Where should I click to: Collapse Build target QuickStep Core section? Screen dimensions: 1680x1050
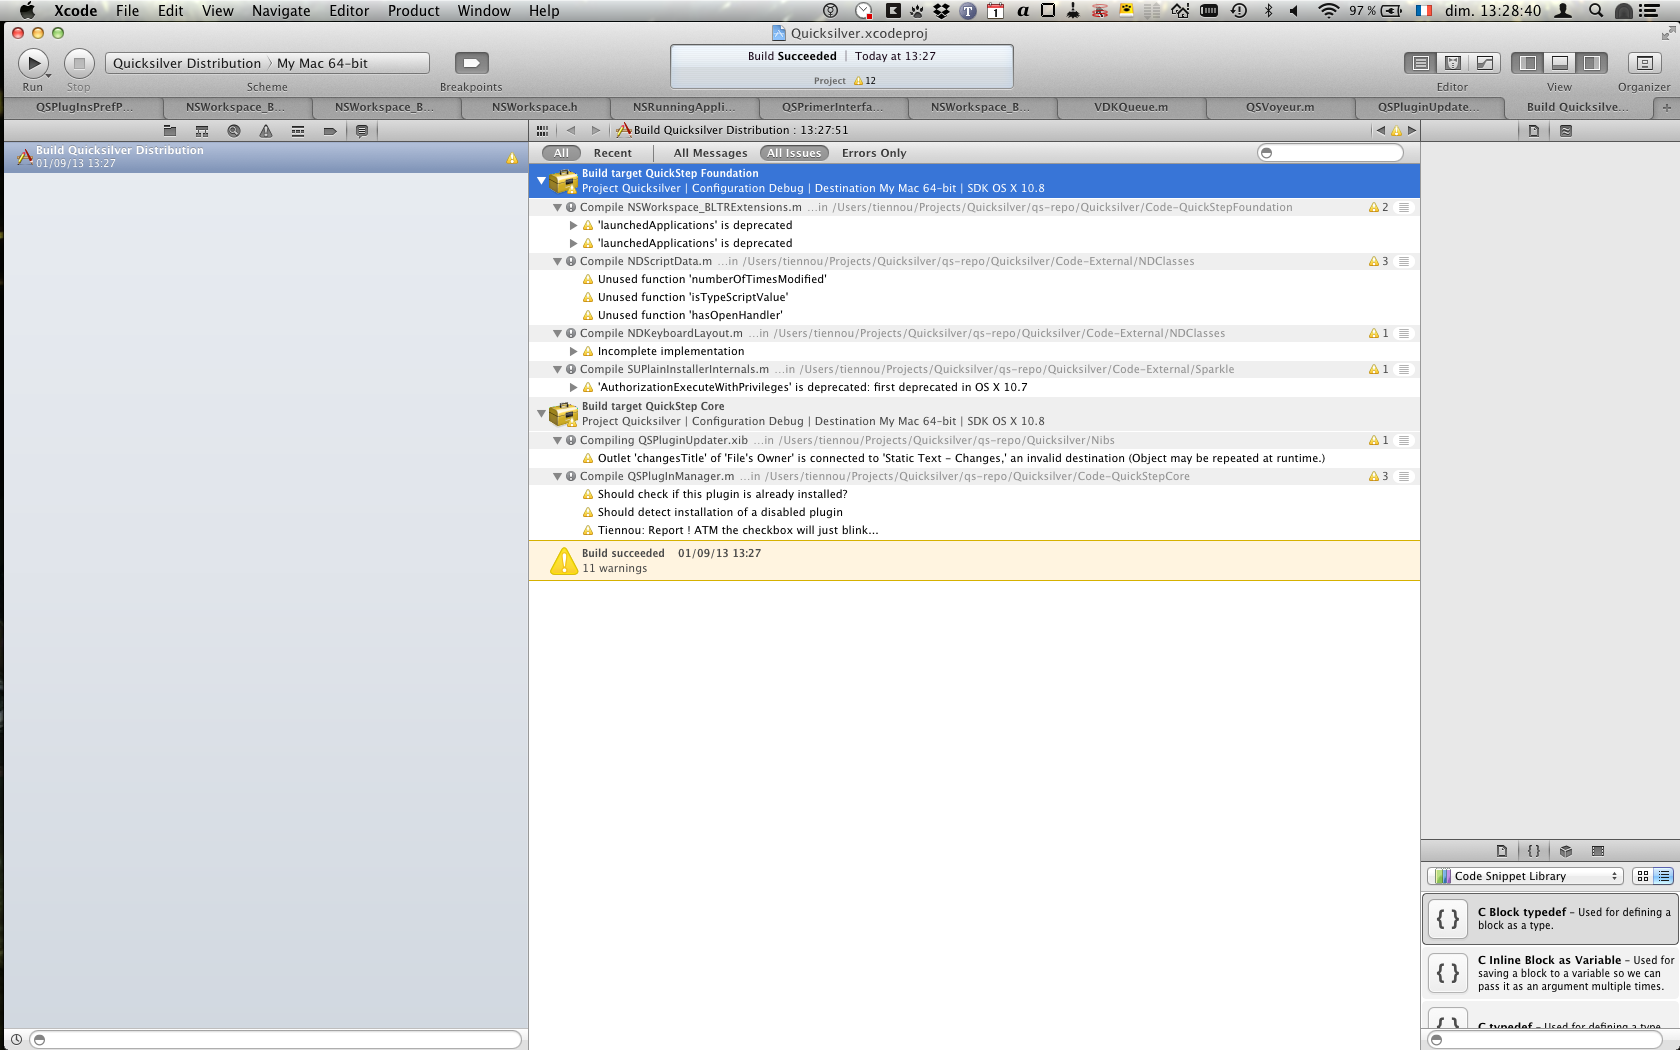point(541,413)
